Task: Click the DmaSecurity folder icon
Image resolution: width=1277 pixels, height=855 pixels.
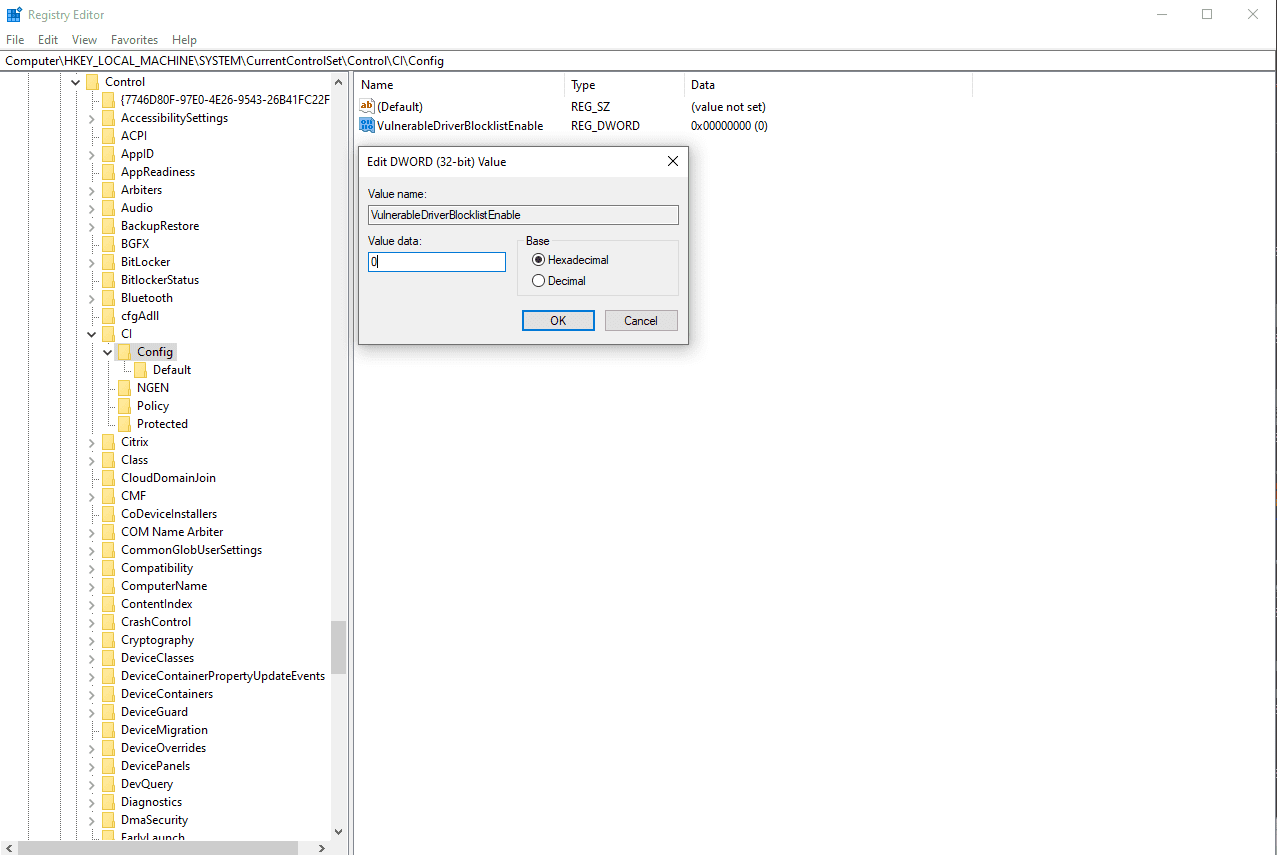Action: click(108, 820)
